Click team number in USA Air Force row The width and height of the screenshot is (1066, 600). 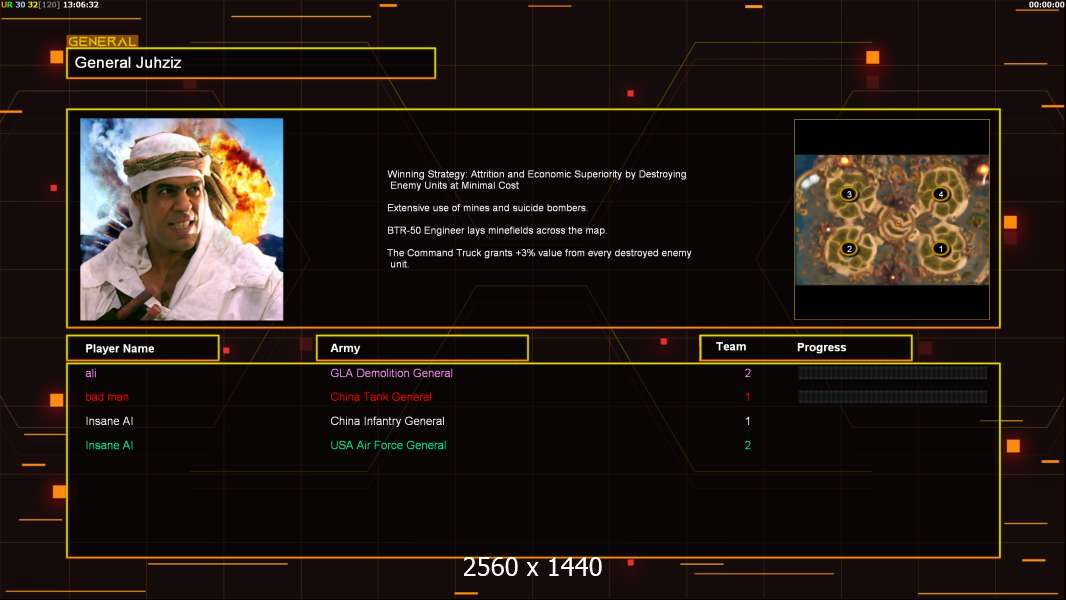tap(748, 445)
